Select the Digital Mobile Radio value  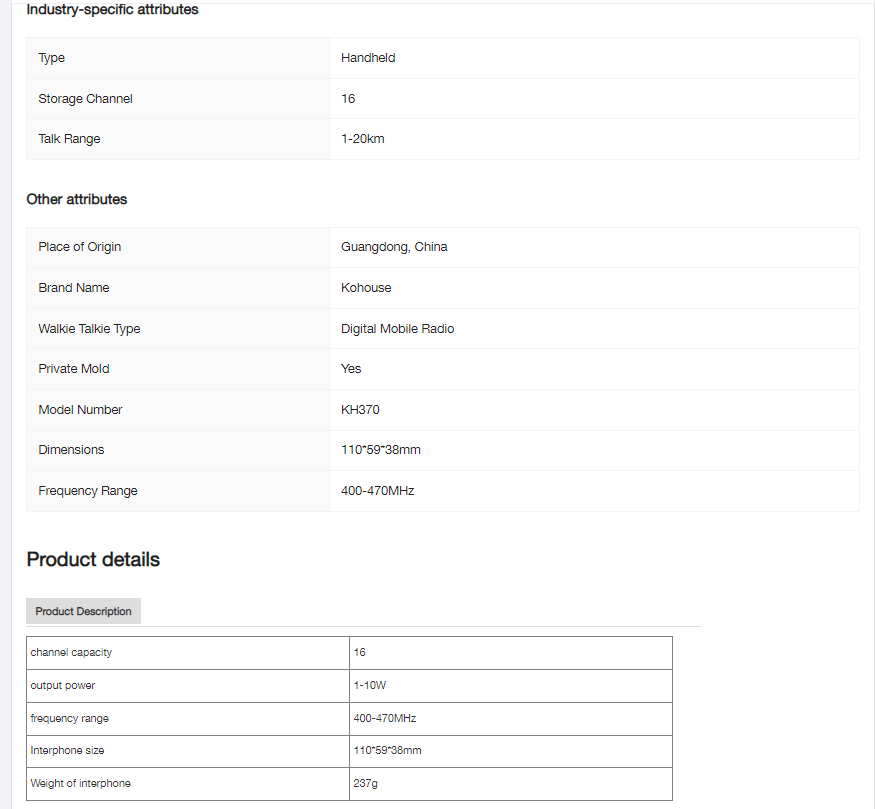397,329
